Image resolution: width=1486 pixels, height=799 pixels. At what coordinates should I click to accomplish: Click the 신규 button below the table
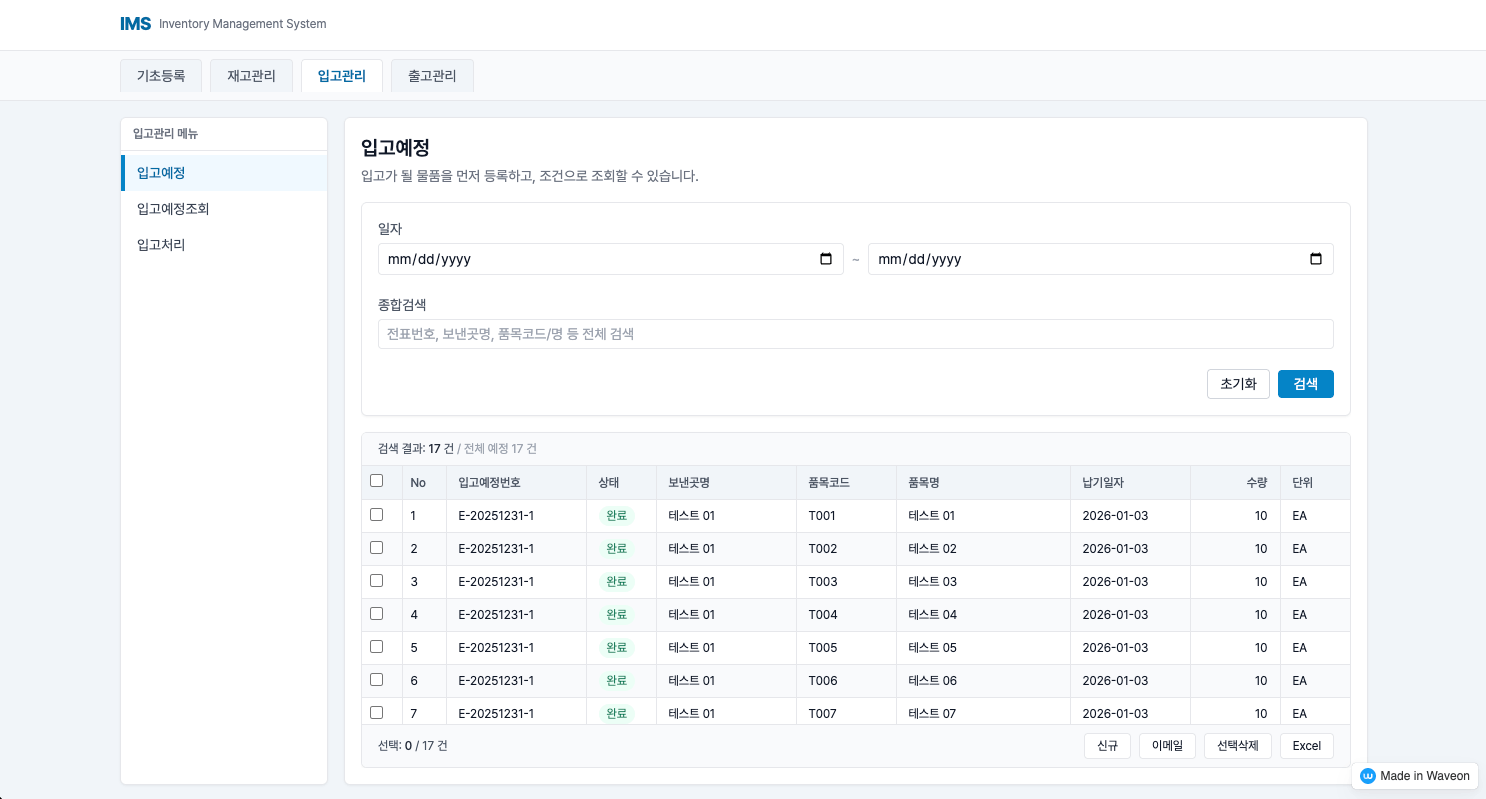pyautogui.click(x=1107, y=746)
